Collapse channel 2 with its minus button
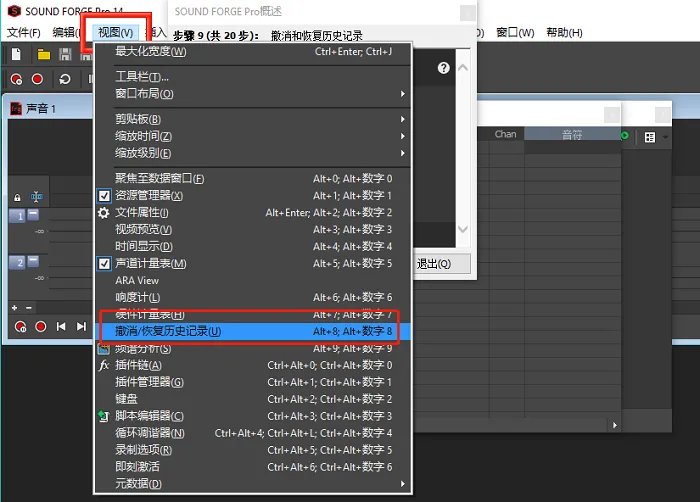 33,261
